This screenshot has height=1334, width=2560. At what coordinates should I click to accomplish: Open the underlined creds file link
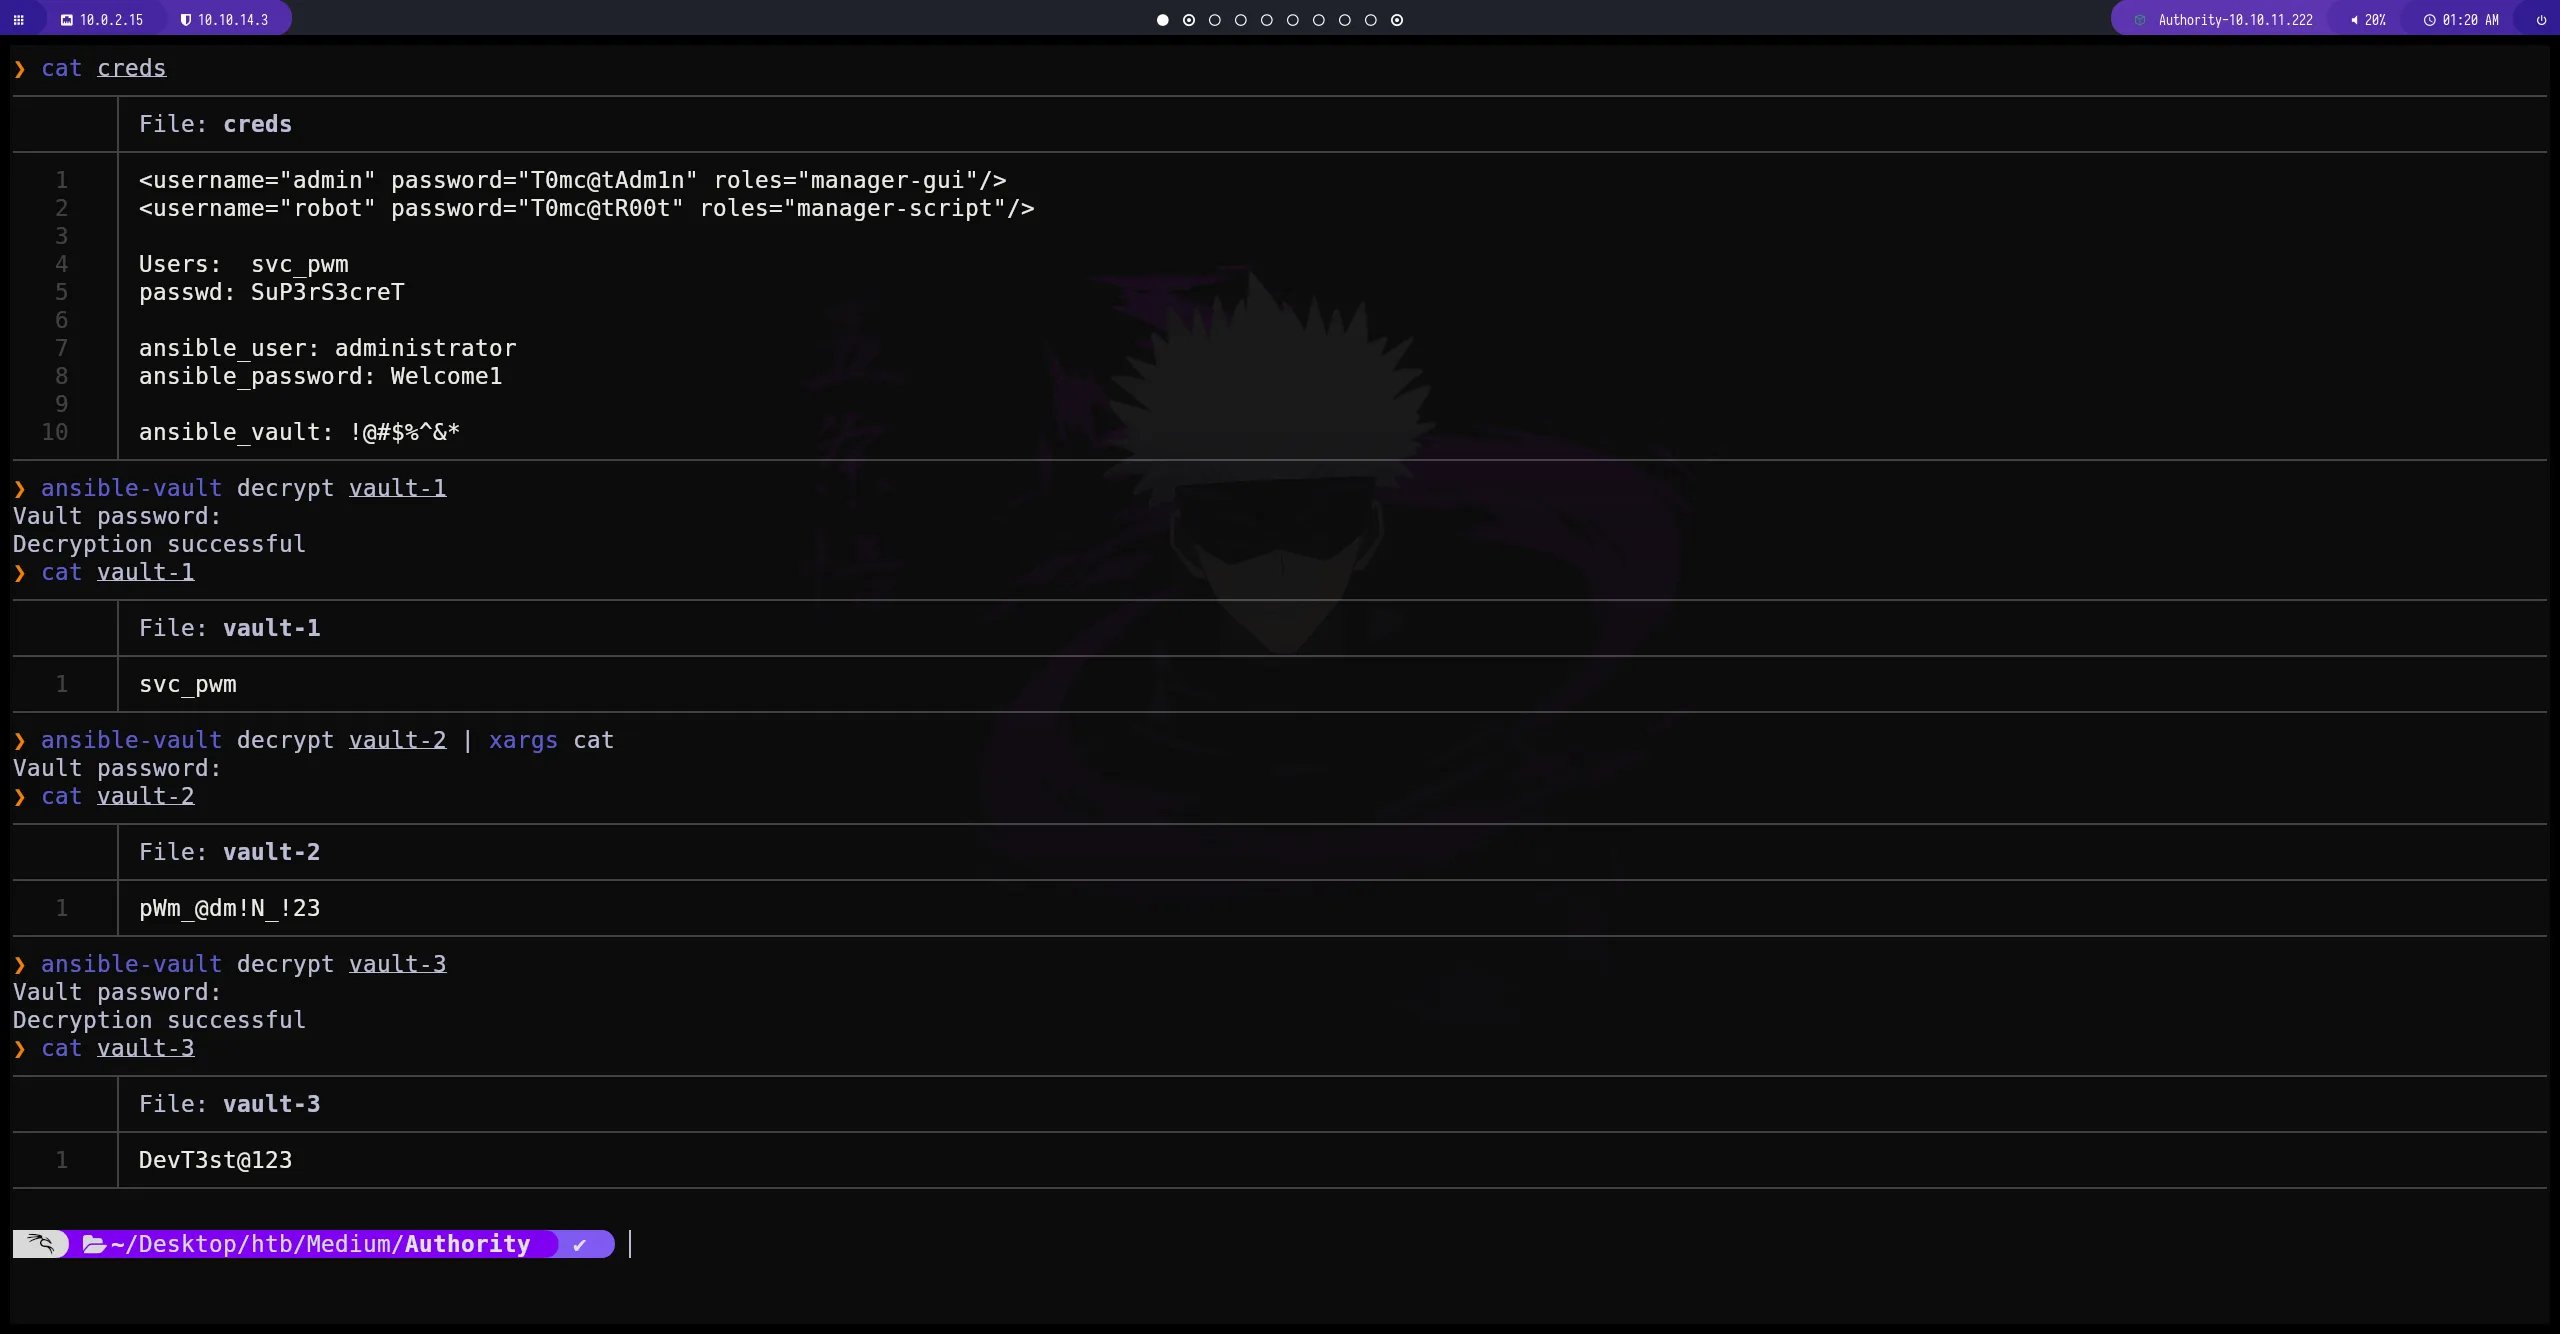[x=131, y=68]
